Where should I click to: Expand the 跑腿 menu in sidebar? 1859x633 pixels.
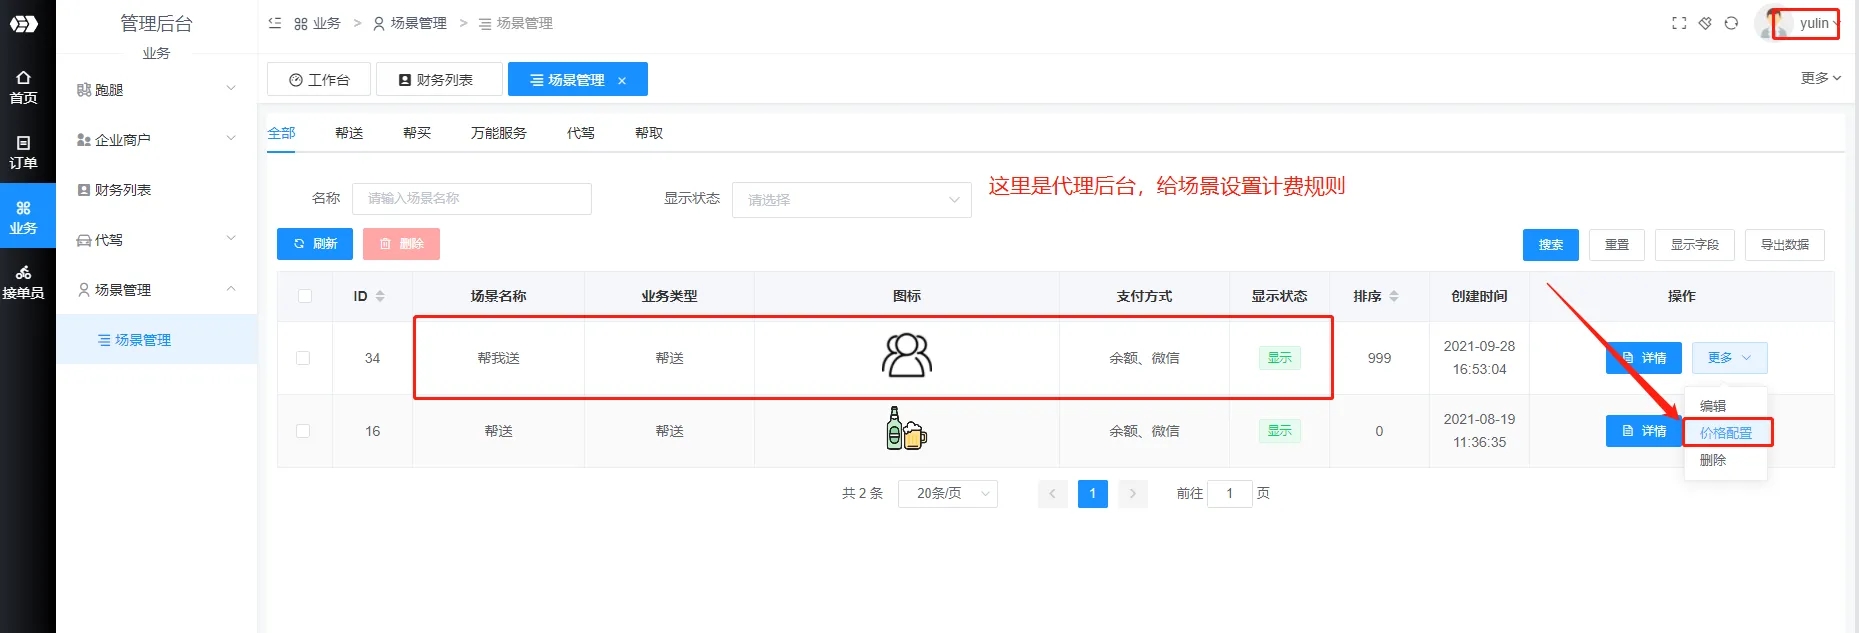156,90
